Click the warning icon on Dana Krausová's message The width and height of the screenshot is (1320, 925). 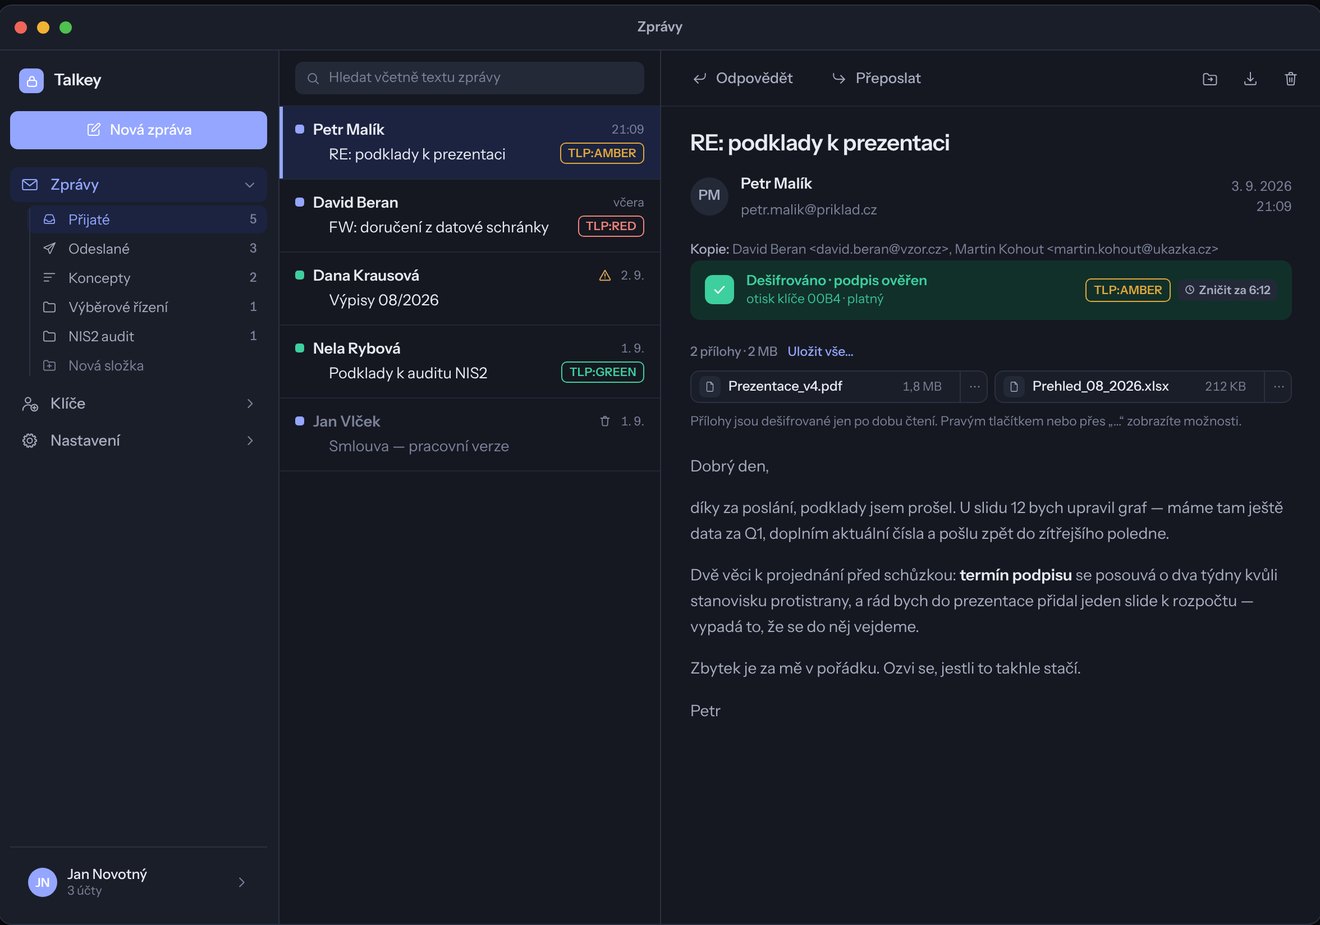pyautogui.click(x=605, y=275)
